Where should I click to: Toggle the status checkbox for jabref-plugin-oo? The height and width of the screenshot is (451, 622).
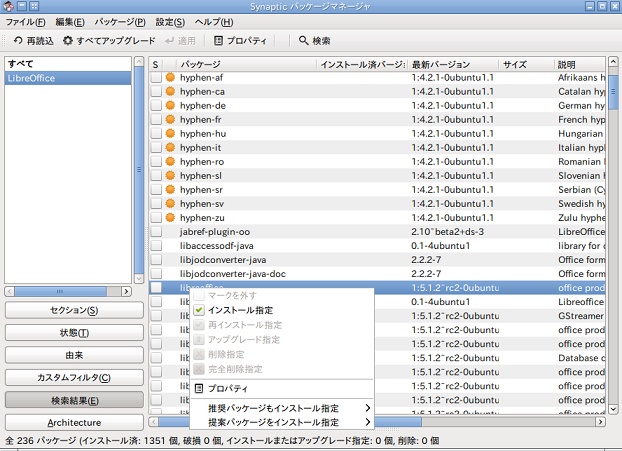[x=156, y=232]
